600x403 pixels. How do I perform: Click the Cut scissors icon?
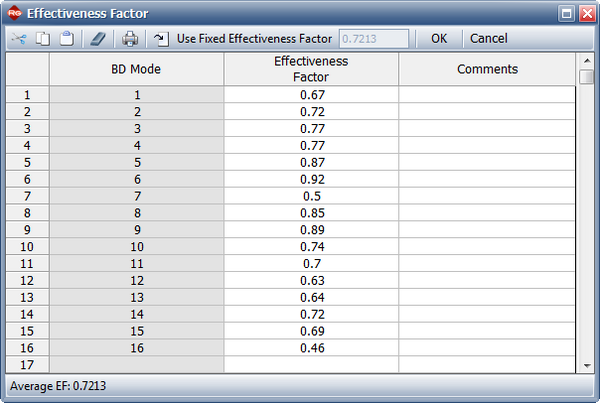pos(19,39)
